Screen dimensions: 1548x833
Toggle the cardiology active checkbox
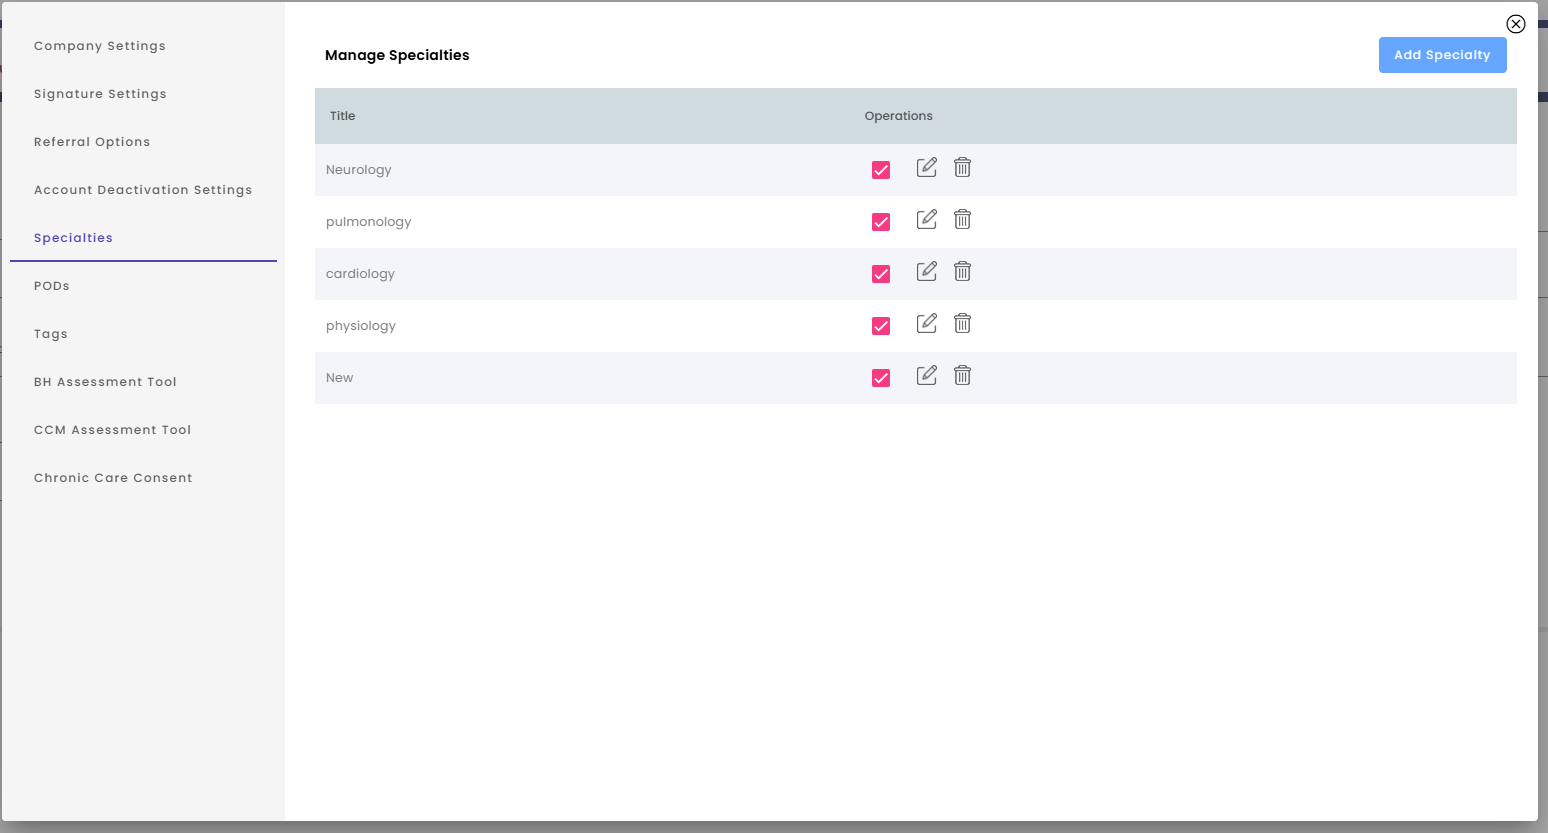click(x=881, y=274)
